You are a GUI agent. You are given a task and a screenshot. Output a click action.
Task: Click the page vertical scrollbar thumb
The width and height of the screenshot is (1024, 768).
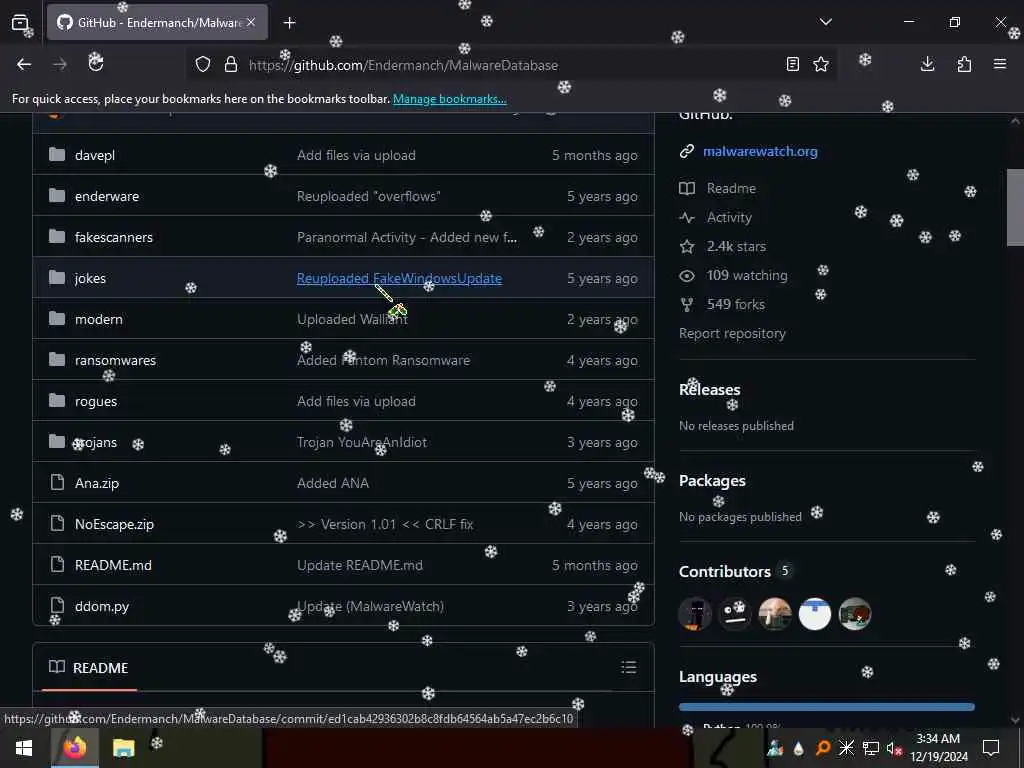(1015, 208)
